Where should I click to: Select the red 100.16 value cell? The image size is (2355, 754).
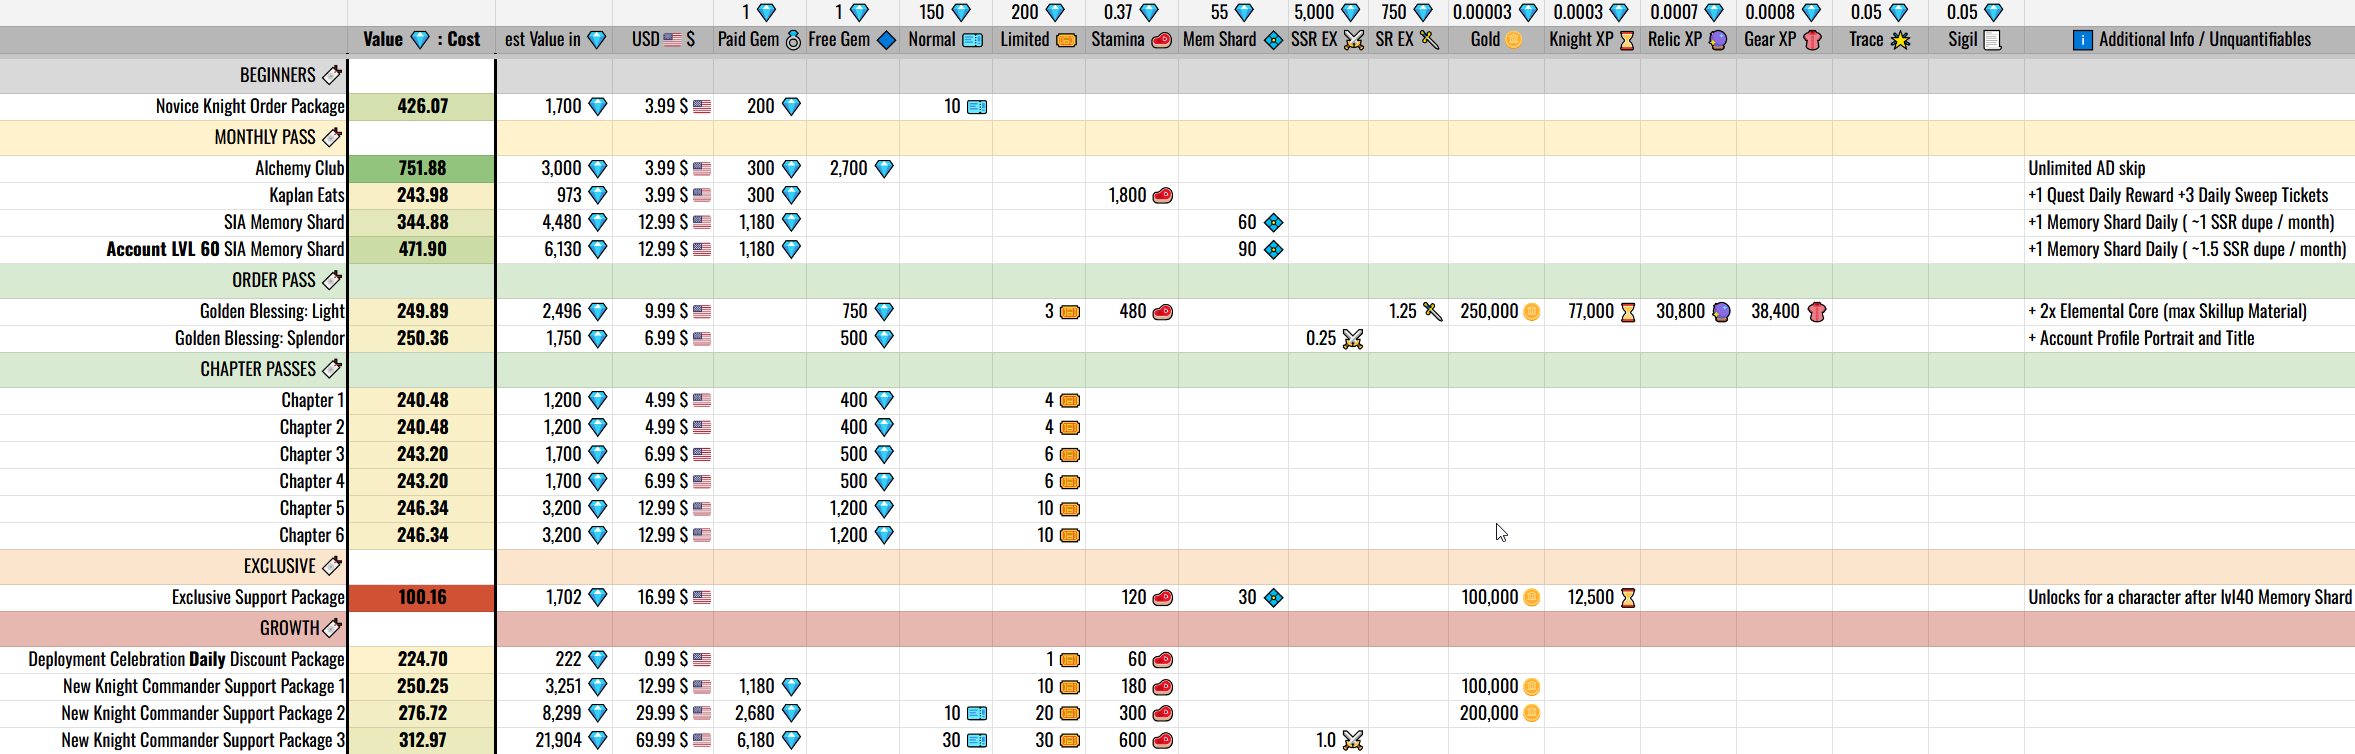point(422,597)
